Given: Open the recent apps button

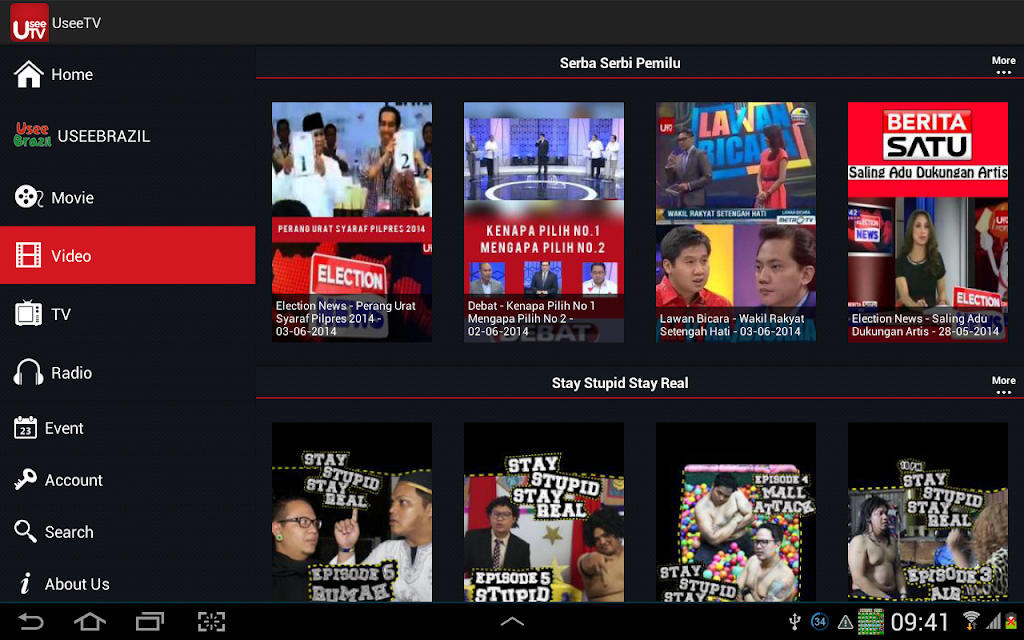Looking at the screenshot, I should click(150, 622).
